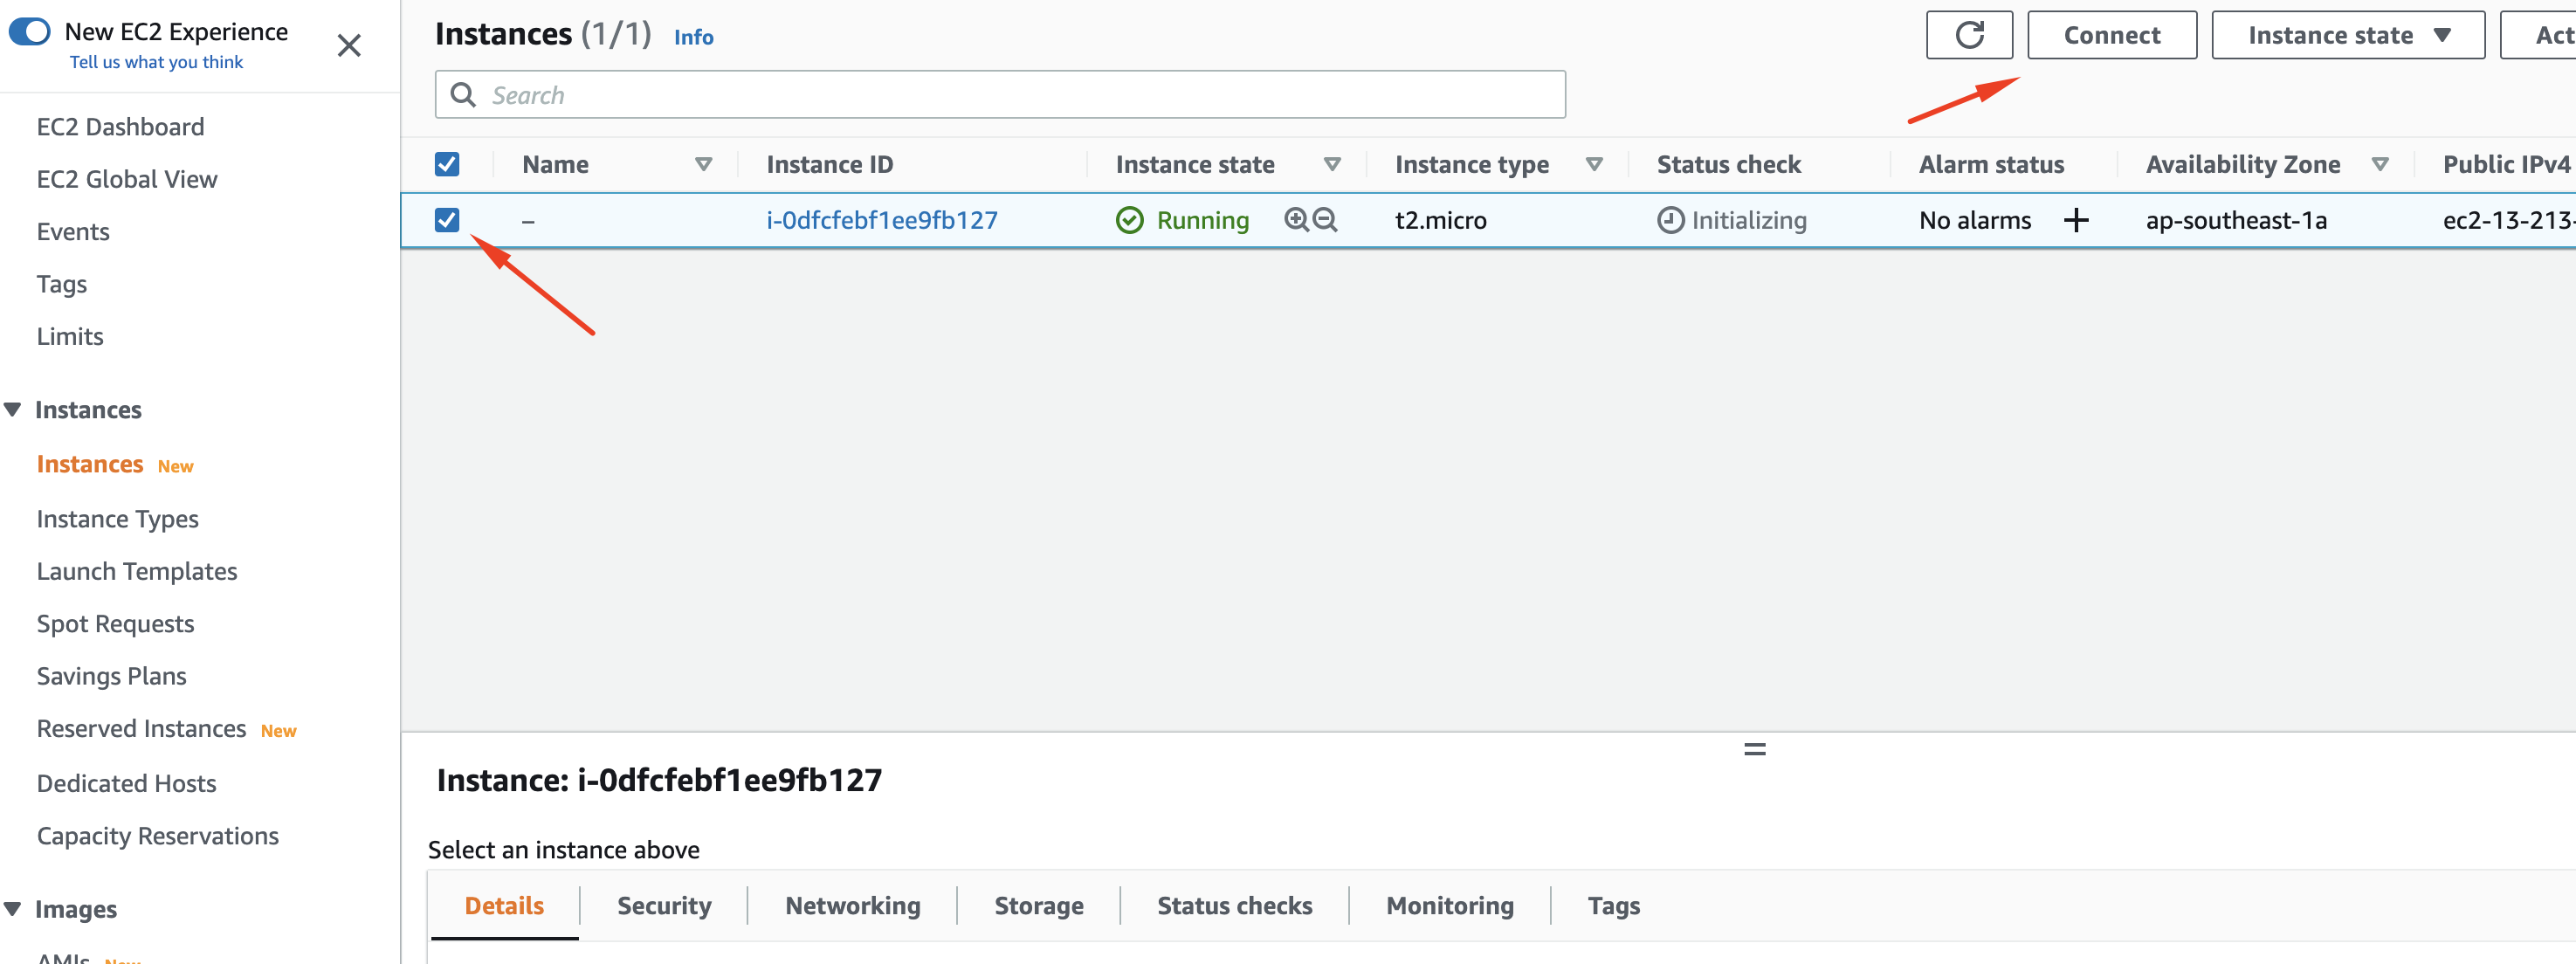Screen dimensions: 2576x964
Task: Open the Instances left sidebar section
Action: [90, 407]
